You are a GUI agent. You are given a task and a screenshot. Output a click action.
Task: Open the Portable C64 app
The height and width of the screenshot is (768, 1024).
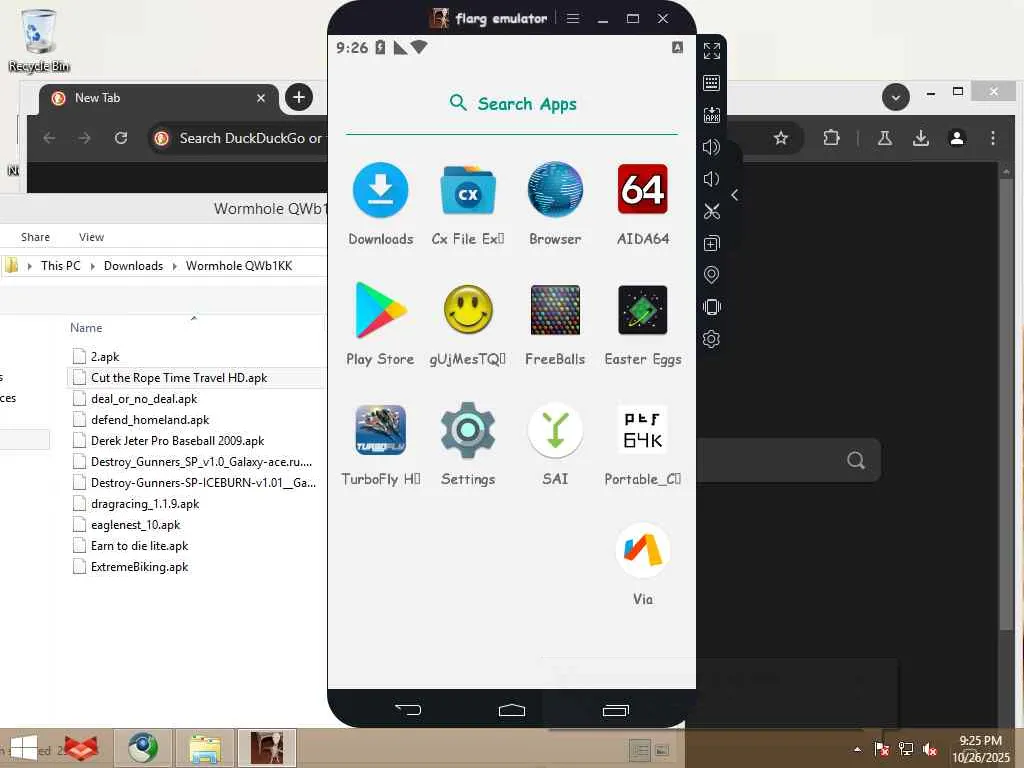[643, 430]
